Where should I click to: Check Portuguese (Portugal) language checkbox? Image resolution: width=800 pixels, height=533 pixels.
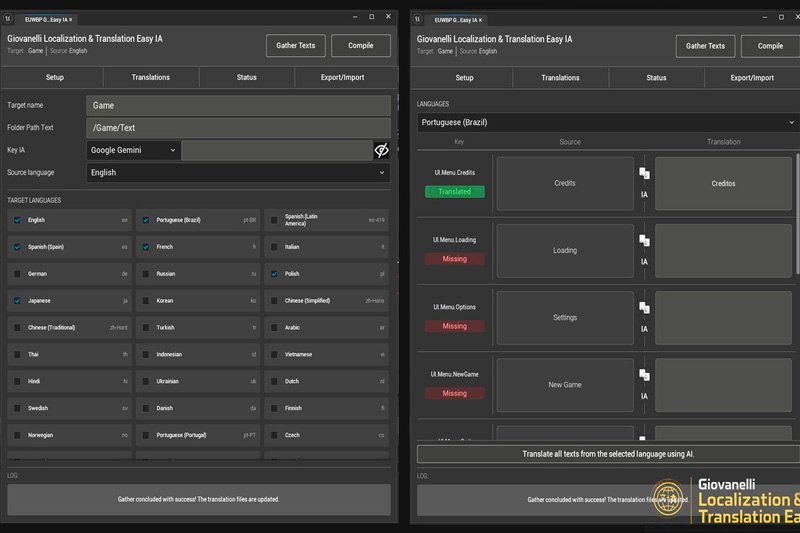click(146, 436)
